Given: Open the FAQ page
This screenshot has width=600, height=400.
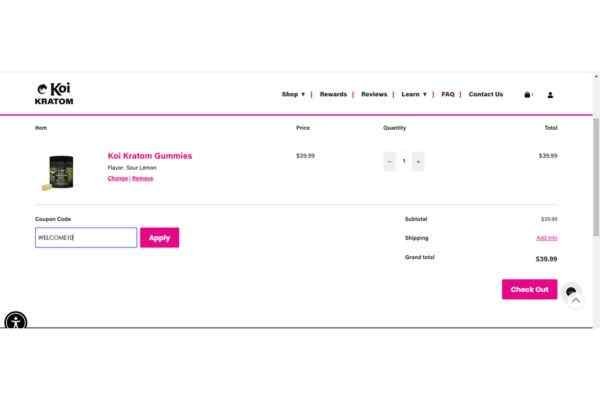Looking at the screenshot, I should 448,94.
